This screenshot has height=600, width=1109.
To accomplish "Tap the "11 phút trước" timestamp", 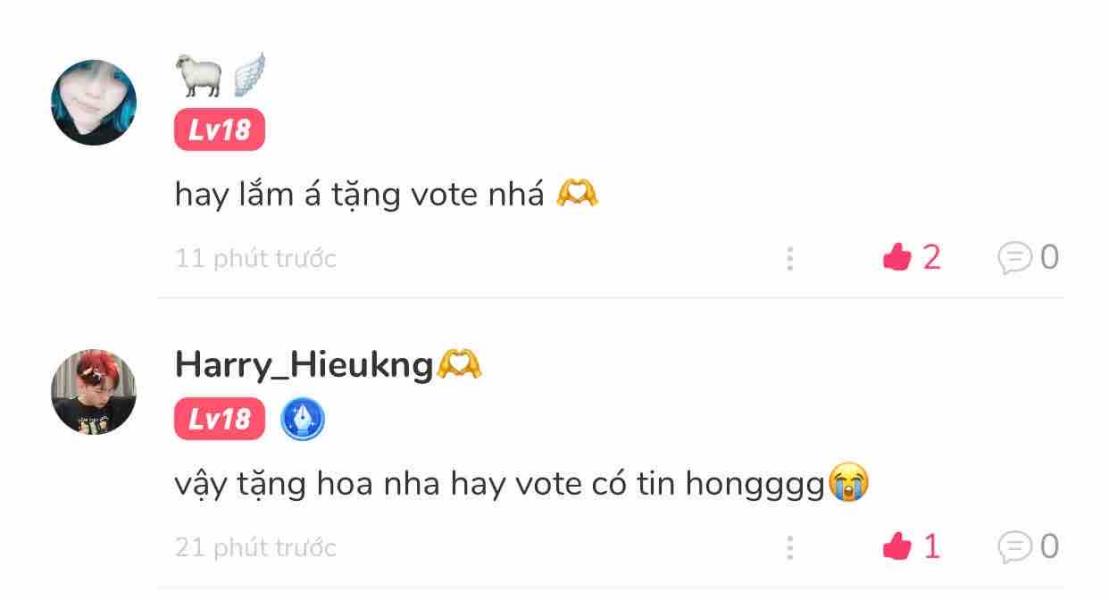I will coord(255,258).
